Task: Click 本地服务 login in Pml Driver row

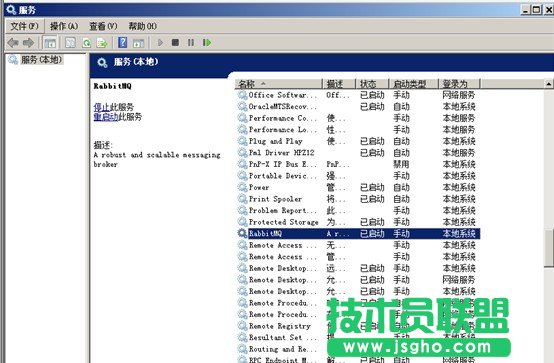Action: [459, 153]
